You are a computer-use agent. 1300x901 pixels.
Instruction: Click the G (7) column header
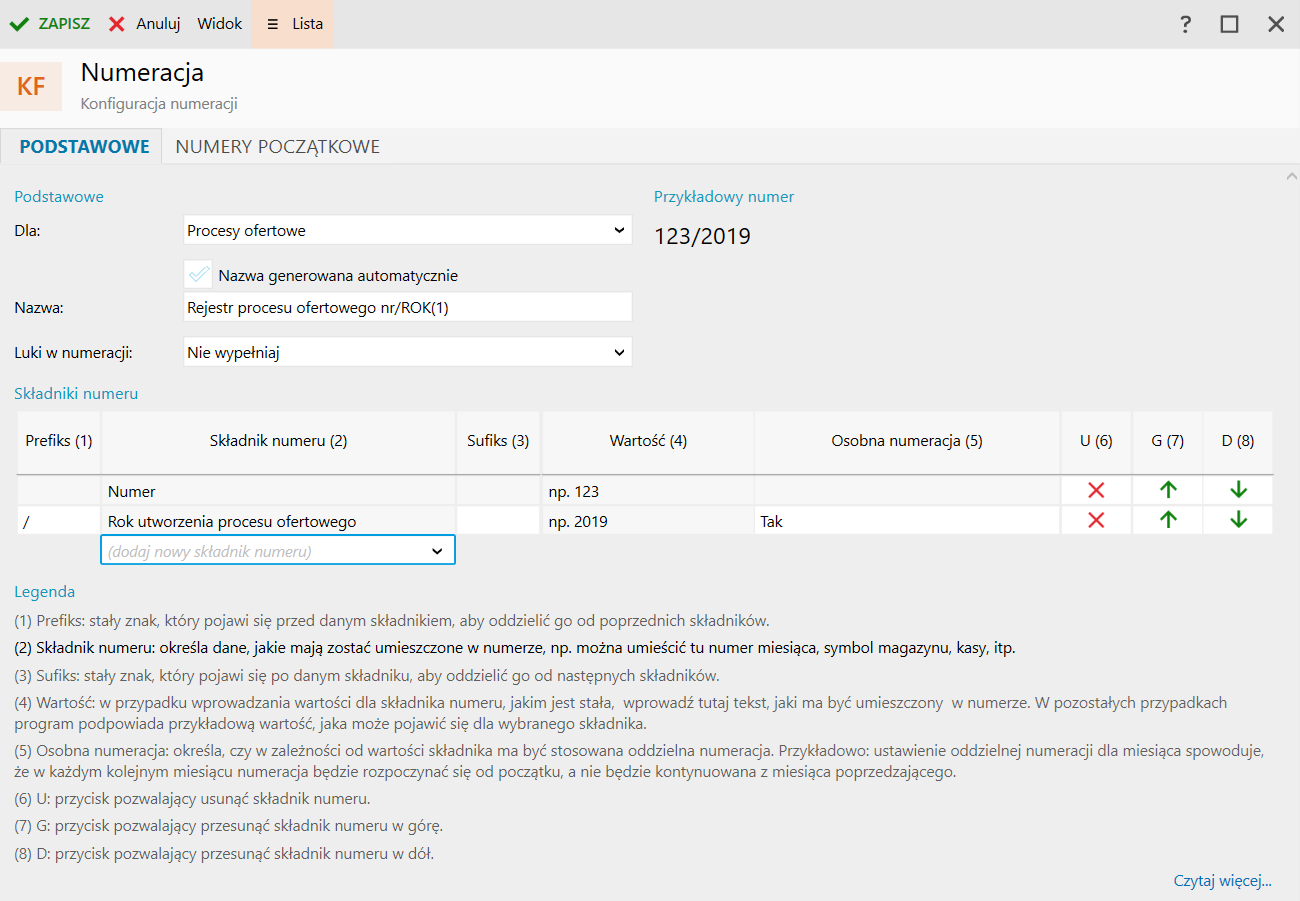pyautogui.click(x=1168, y=441)
